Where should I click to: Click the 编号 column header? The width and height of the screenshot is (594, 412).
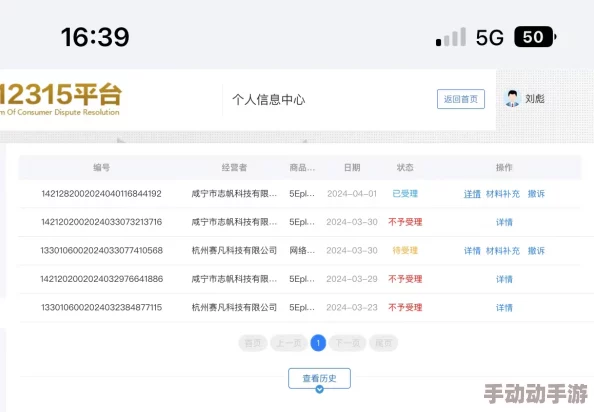(102, 167)
